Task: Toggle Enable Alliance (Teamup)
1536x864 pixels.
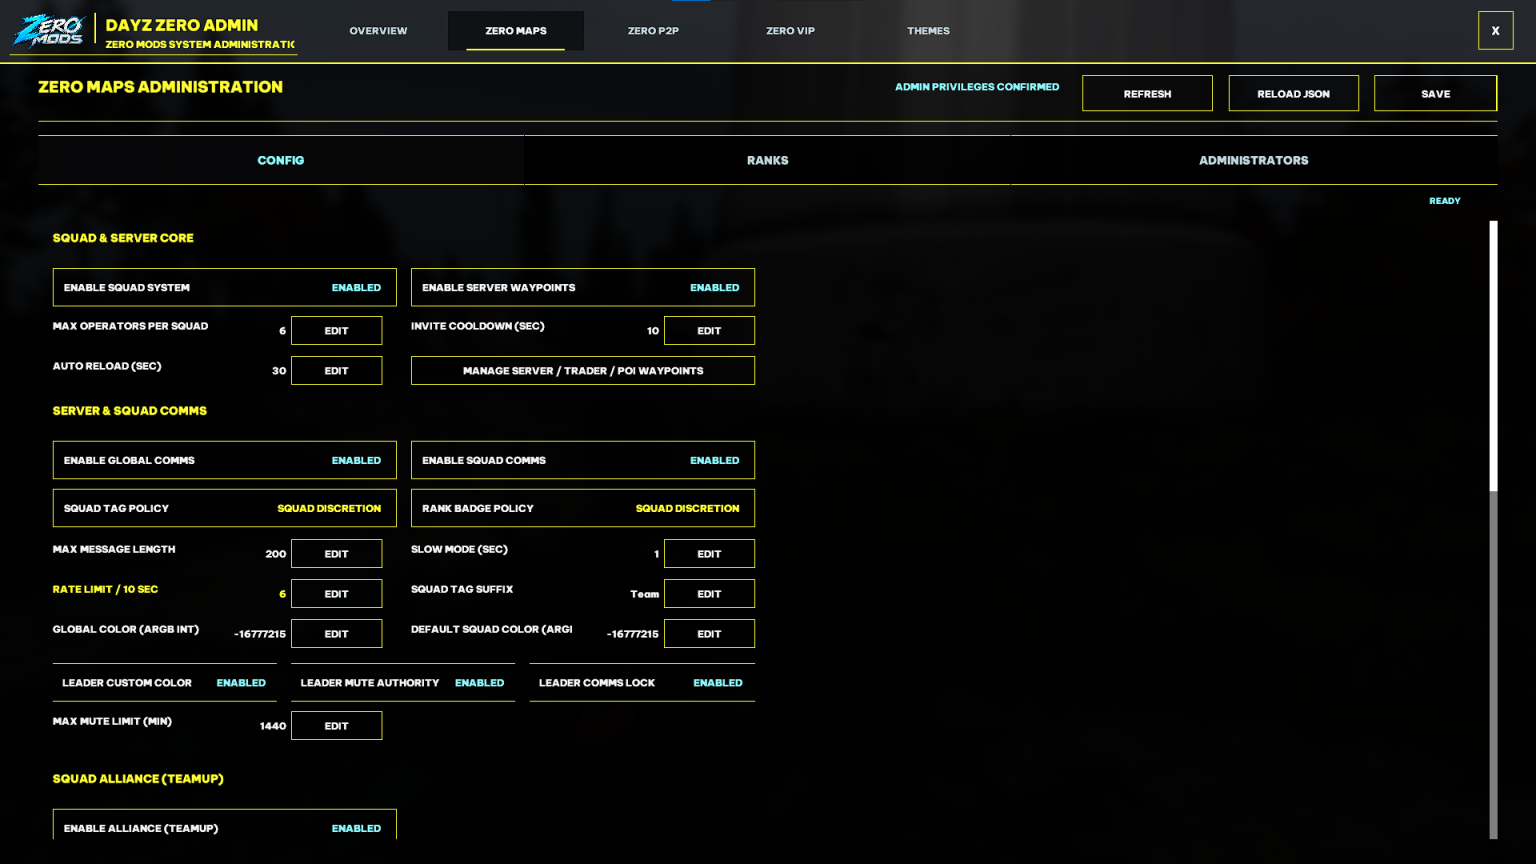Action: pos(225,826)
